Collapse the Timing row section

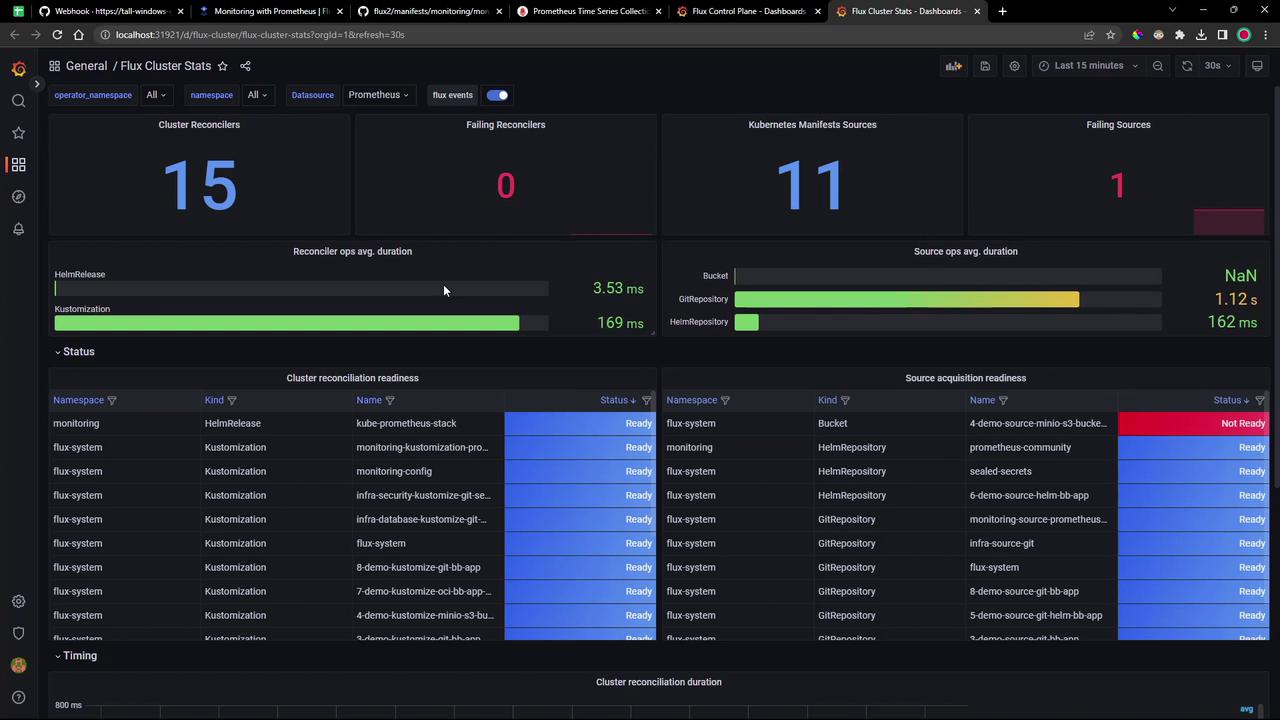(x=76, y=656)
